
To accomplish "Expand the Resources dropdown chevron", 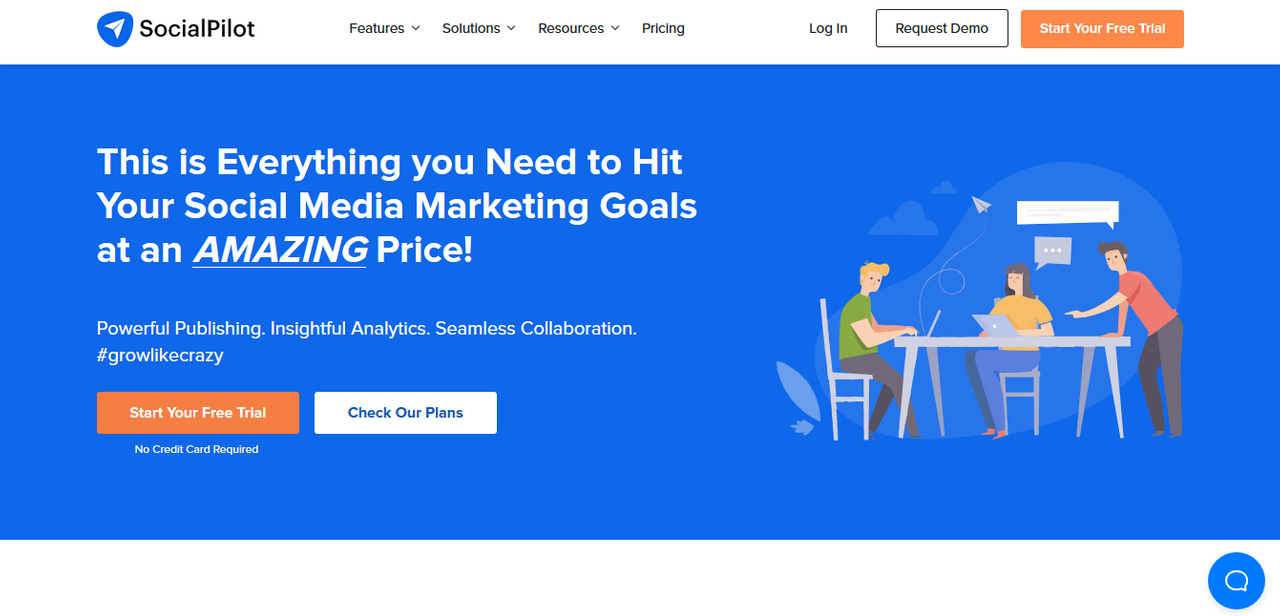I will (x=615, y=28).
